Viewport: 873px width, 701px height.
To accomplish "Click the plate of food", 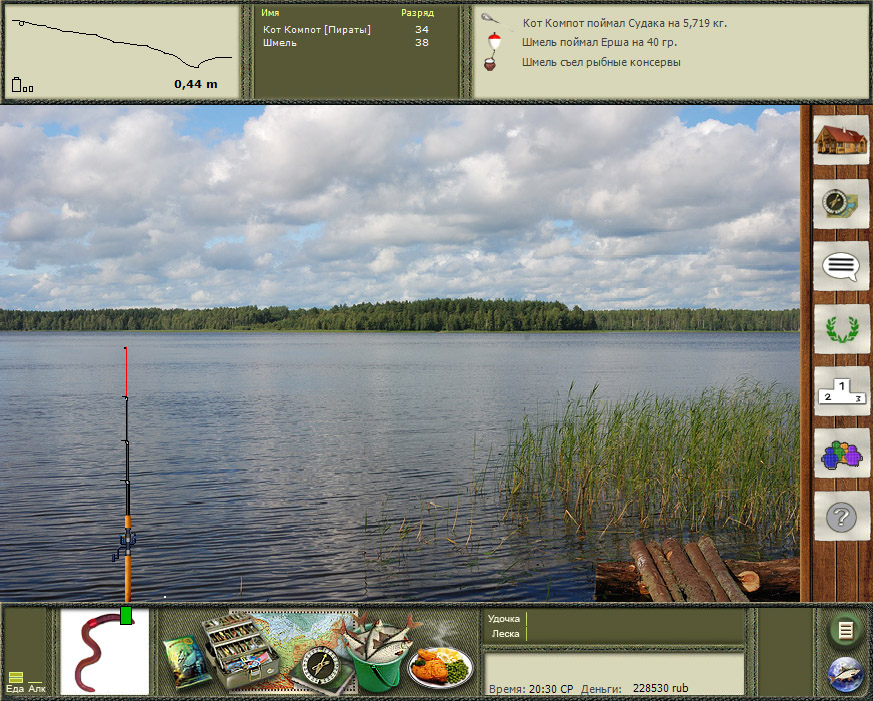I will 441,665.
